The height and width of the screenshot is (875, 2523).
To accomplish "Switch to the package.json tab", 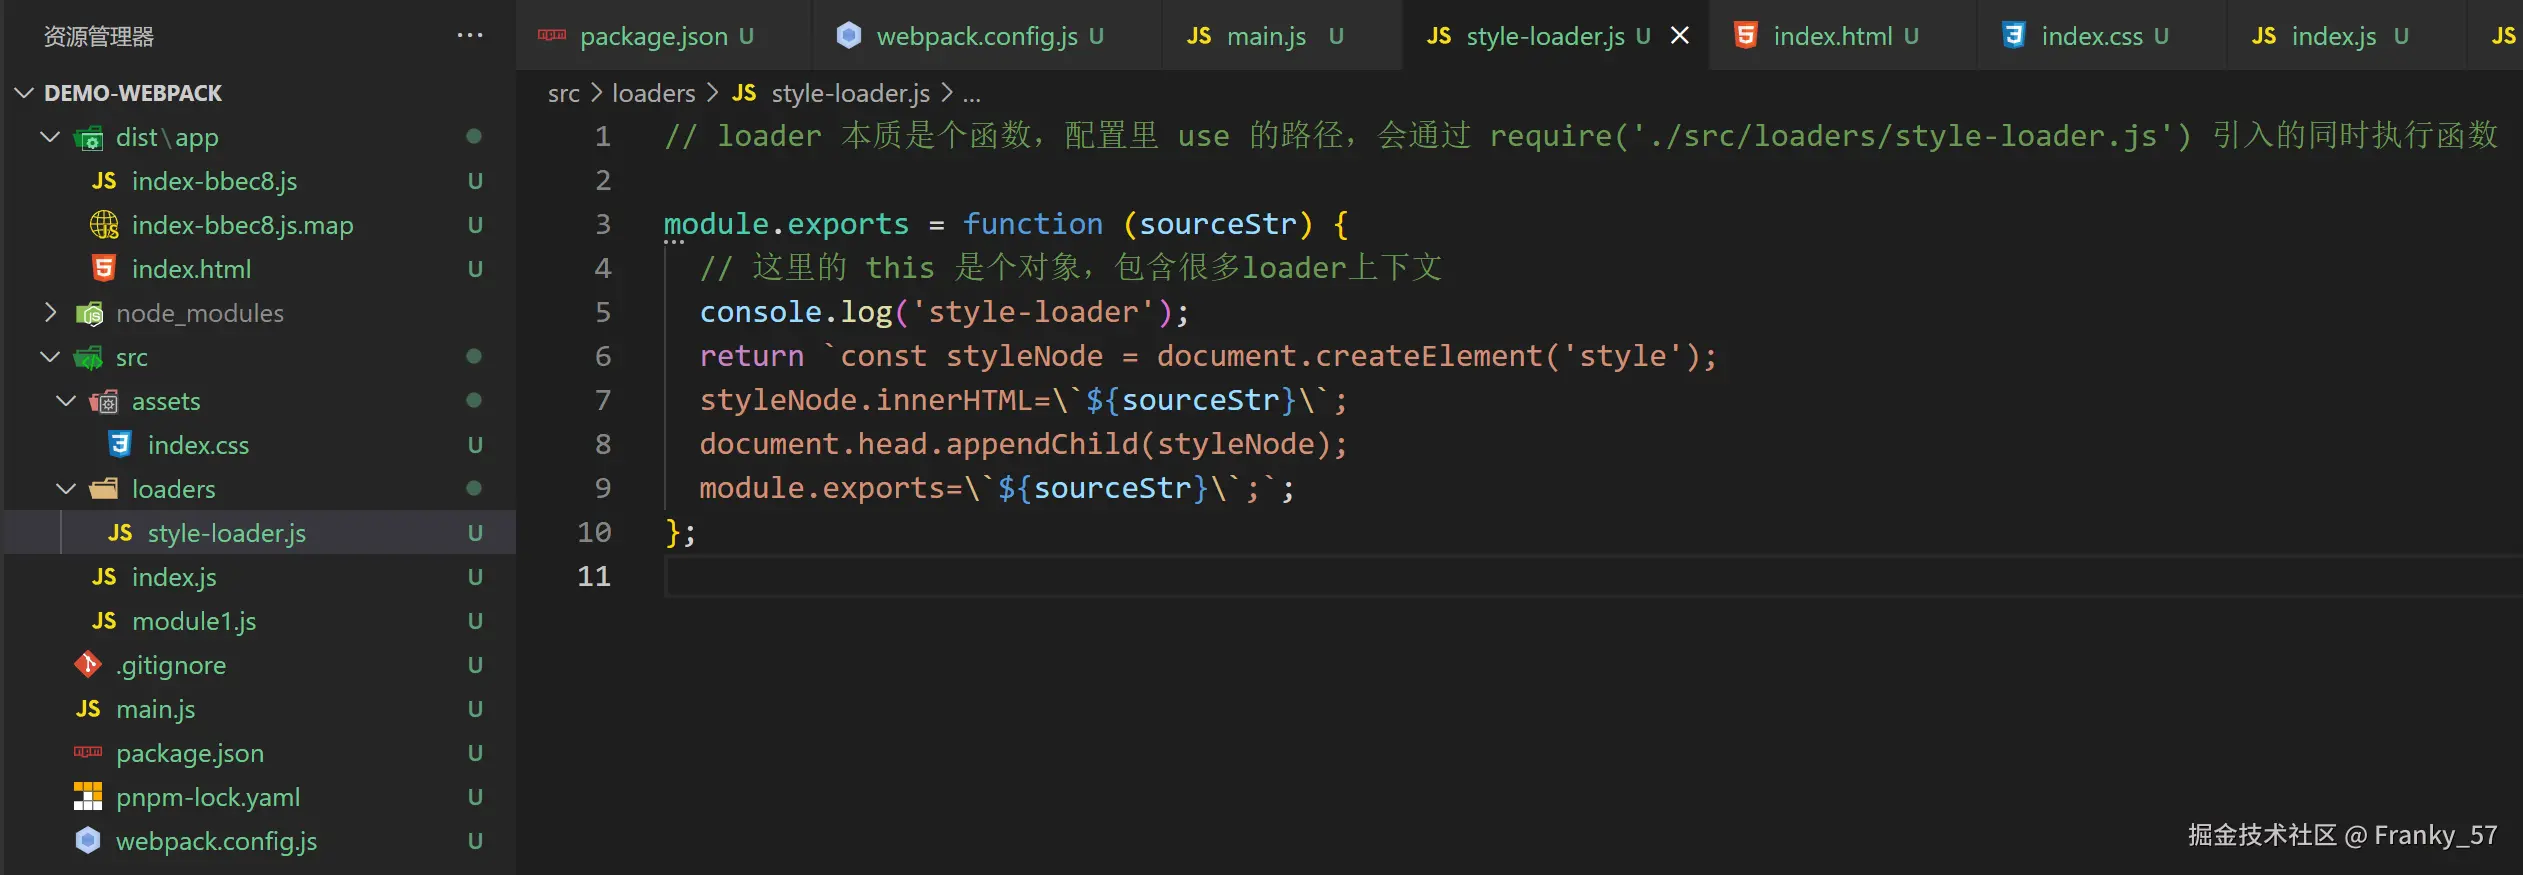I will (664, 36).
